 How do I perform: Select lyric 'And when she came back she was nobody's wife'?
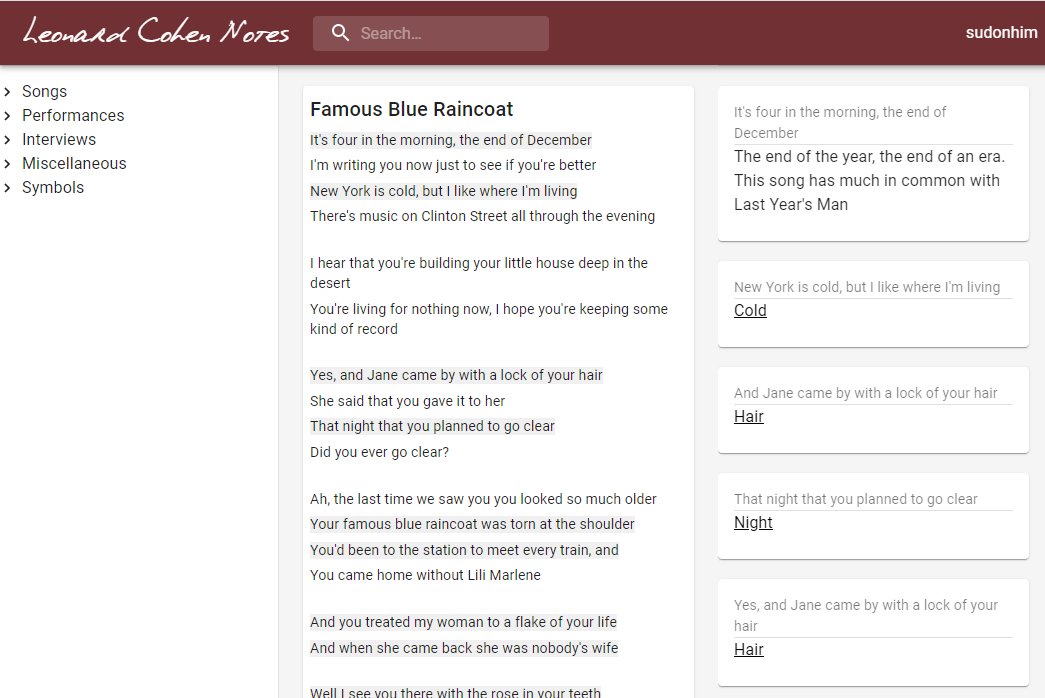click(x=464, y=648)
